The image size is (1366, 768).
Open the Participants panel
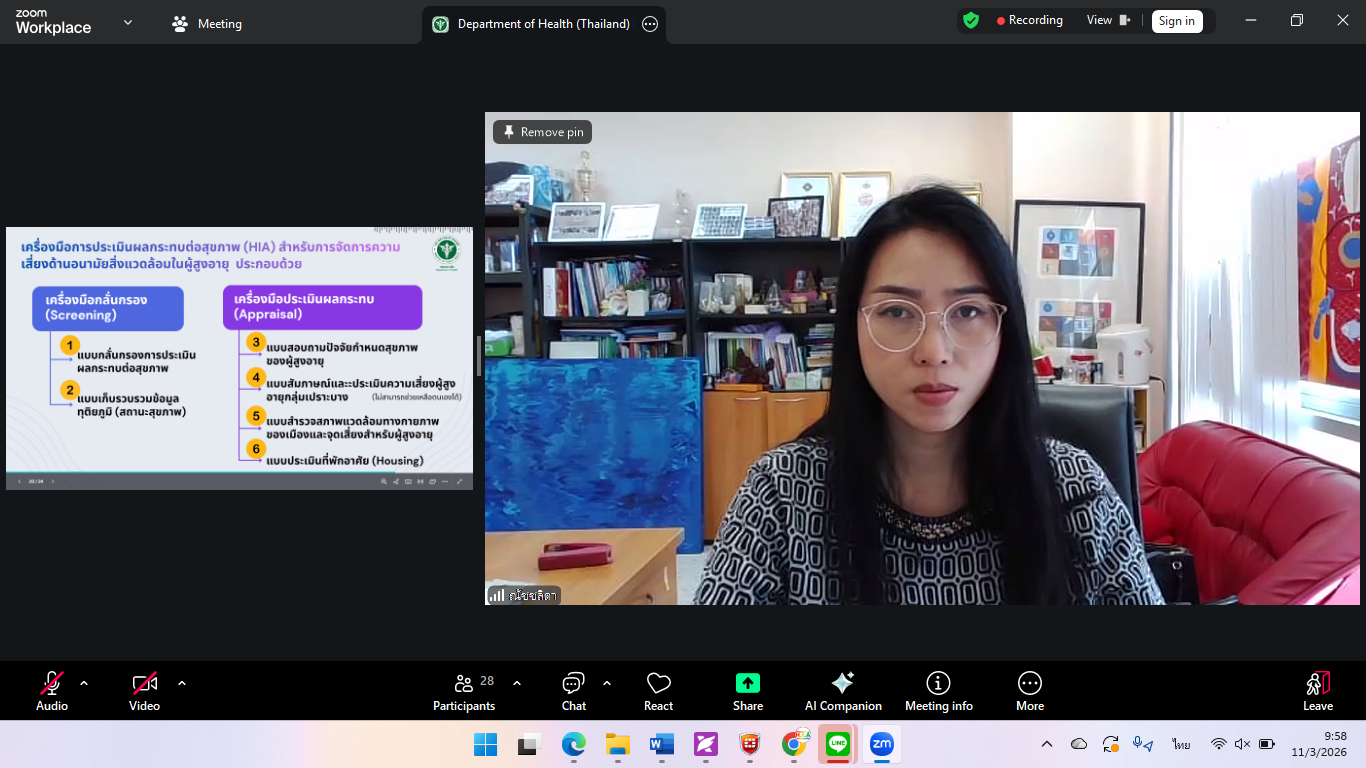(x=464, y=690)
